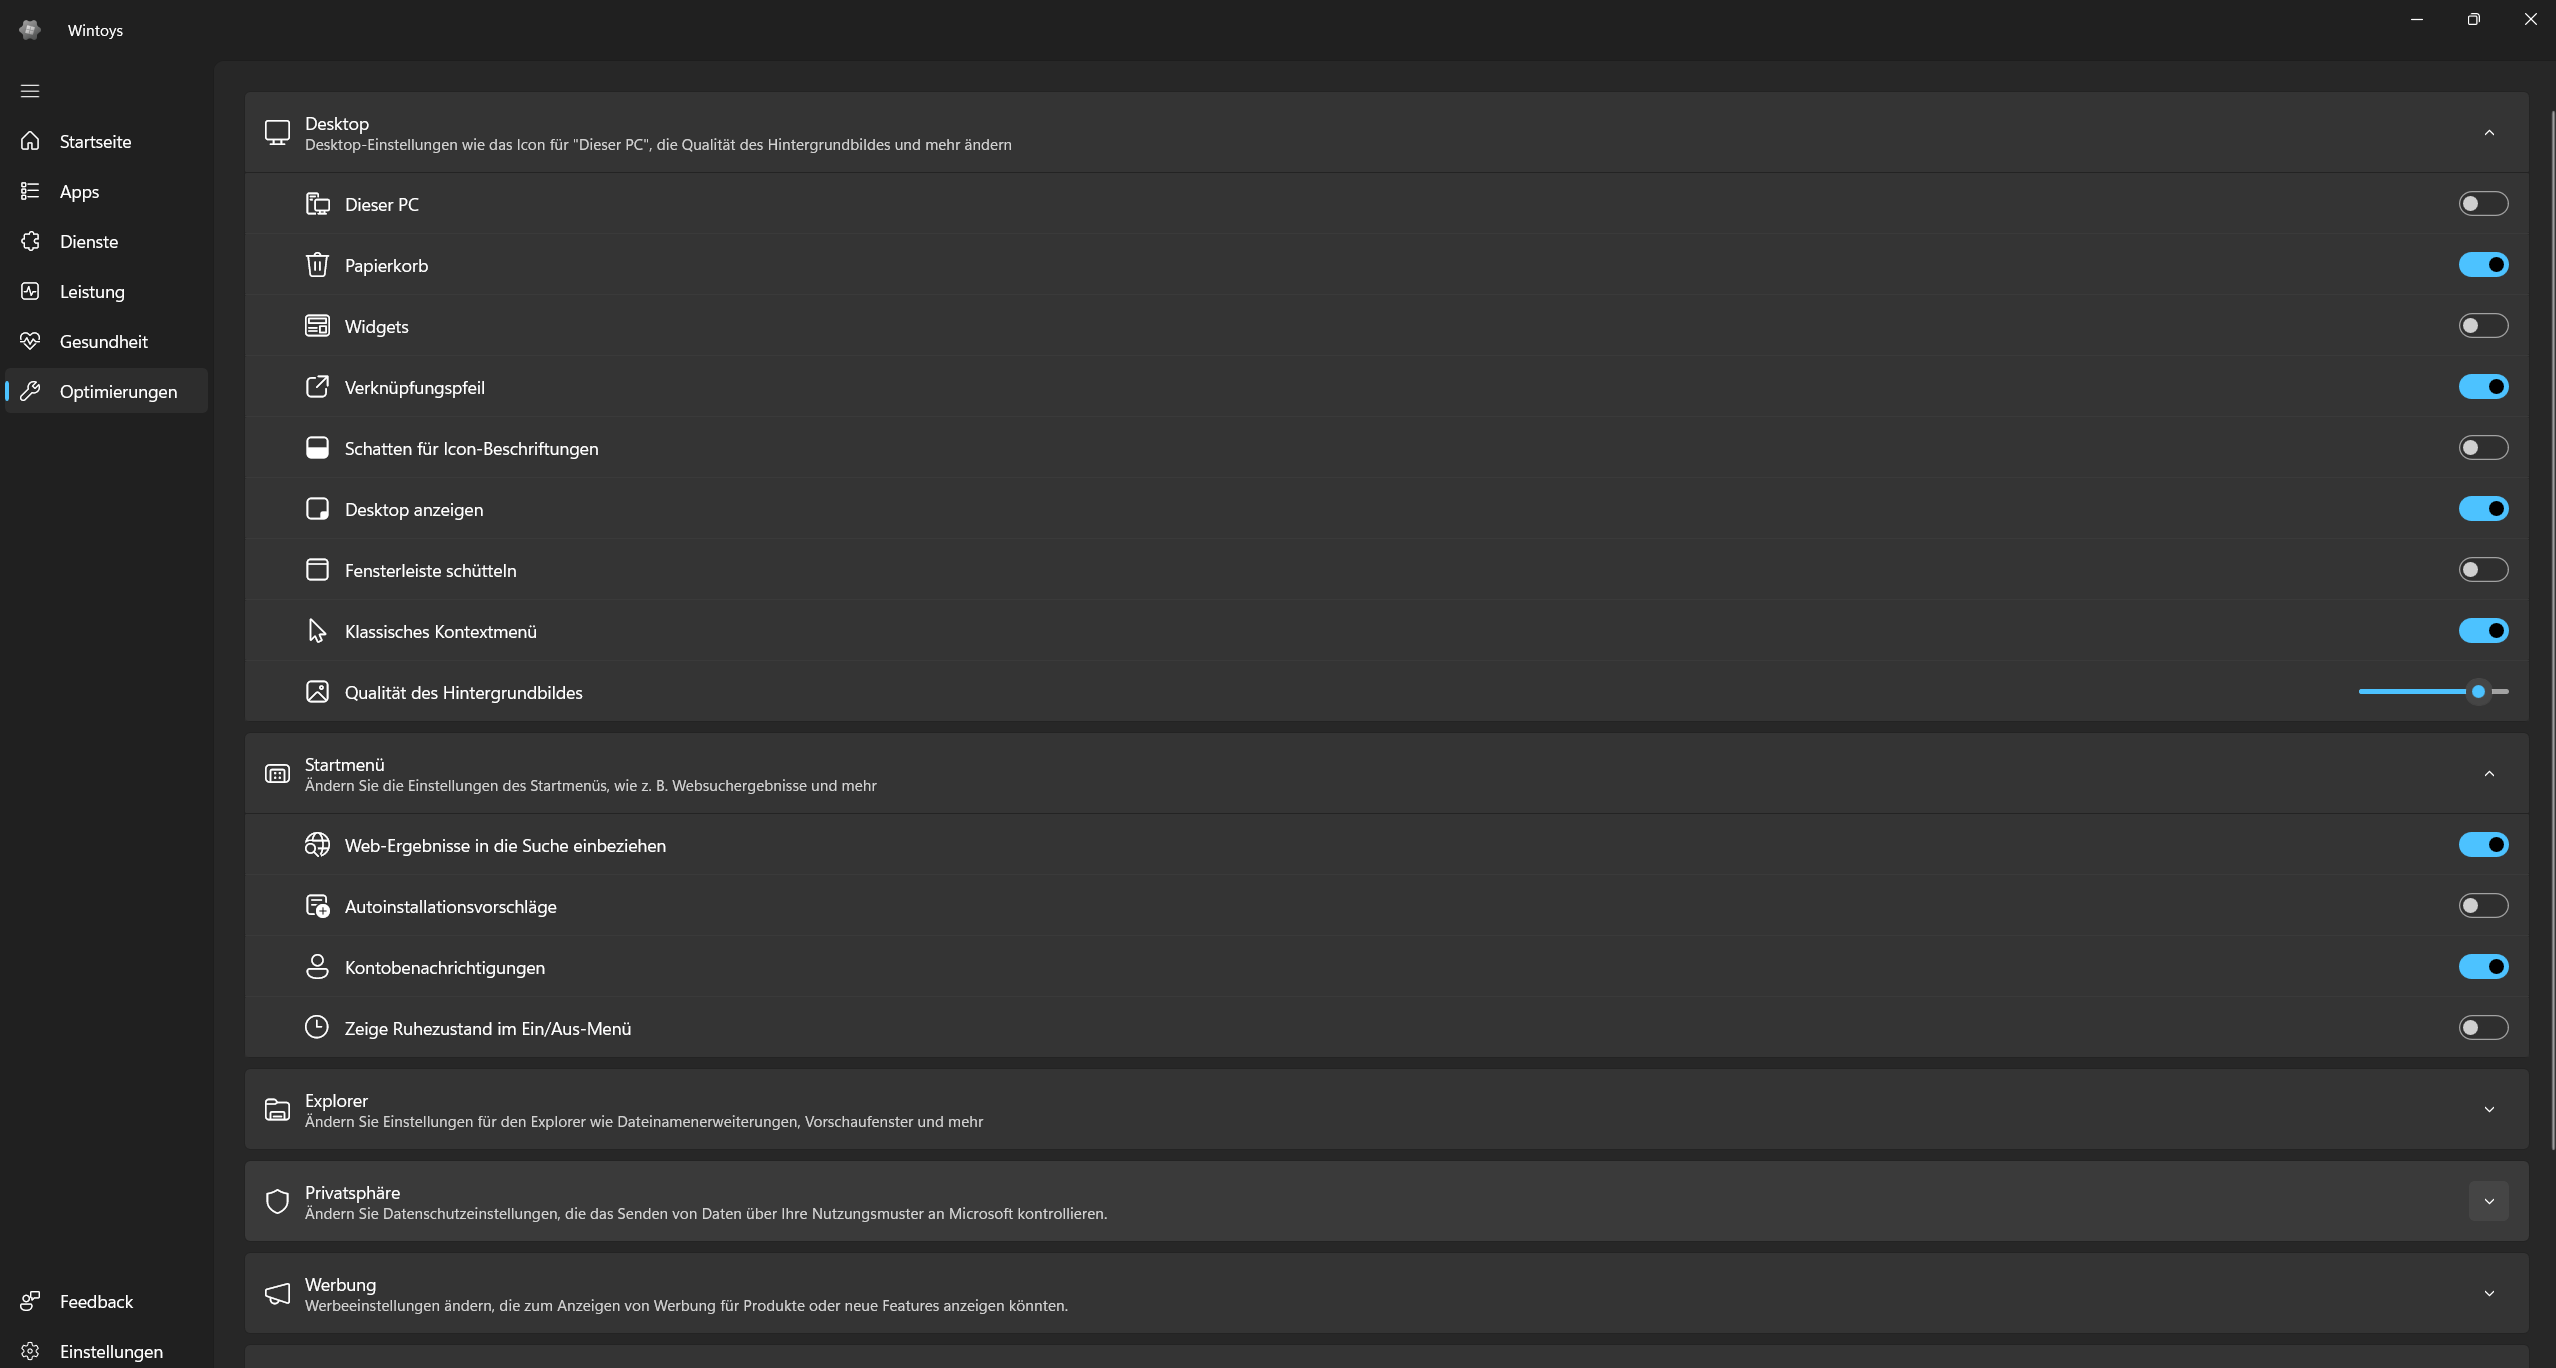
Task: Enable the Dieser PC toggle
Action: pyautogui.click(x=2483, y=204)
